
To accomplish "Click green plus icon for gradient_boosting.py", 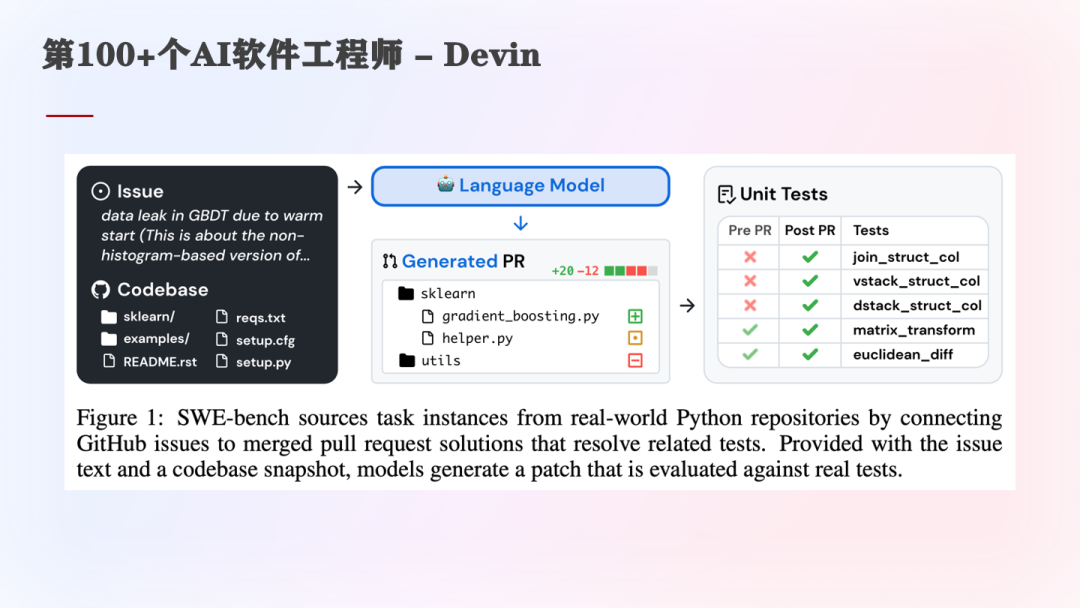I will [x=635, y=316].
